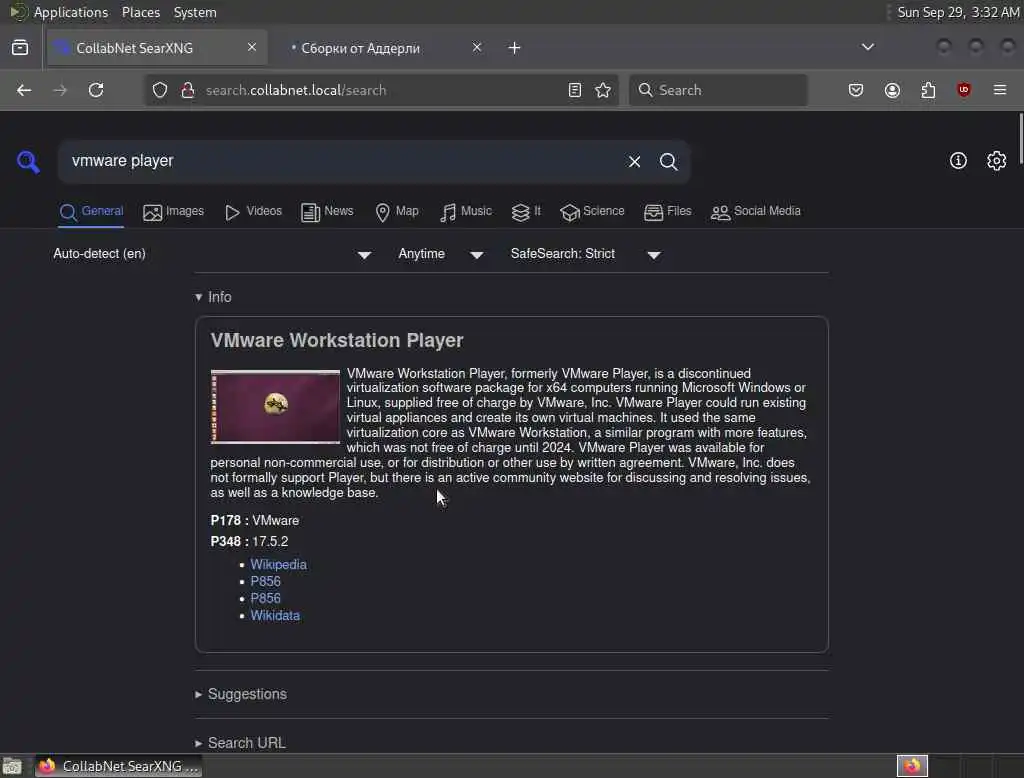The width and height of the screenshot is (1024, 778).
Task: Select the Social Media search category
Action: [x=756, y=212]
